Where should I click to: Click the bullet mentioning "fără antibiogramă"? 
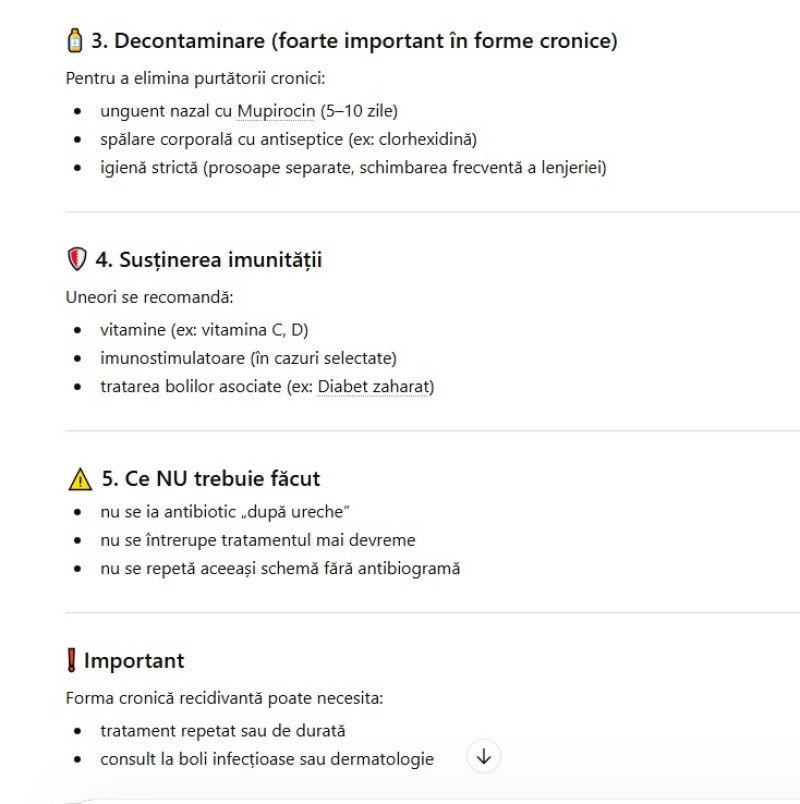[x=280, y=568]
